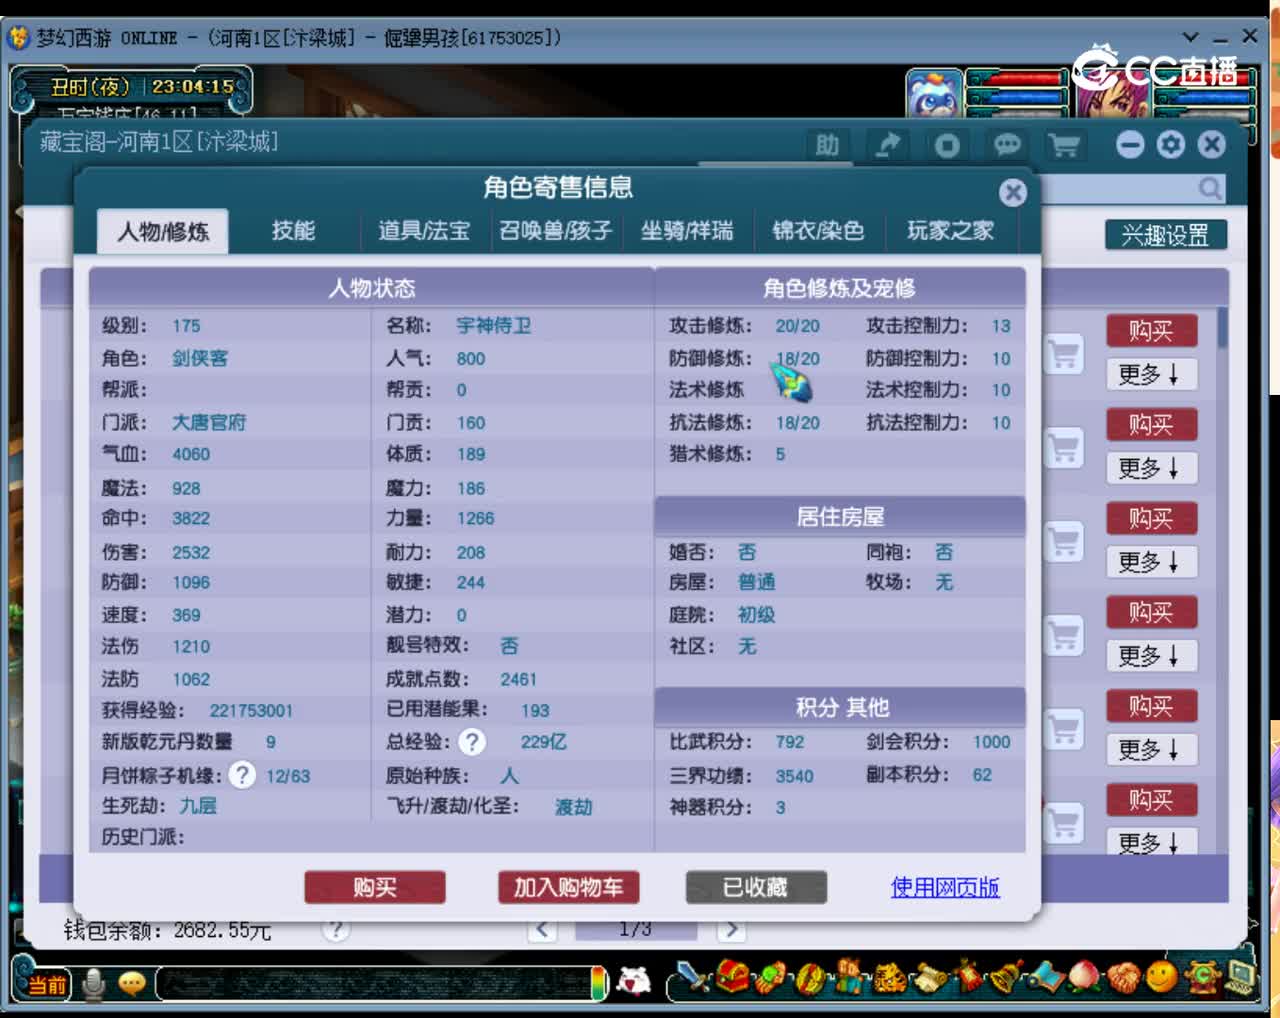Expand the second 更多 dropdown in listing

pos(1151,468)
